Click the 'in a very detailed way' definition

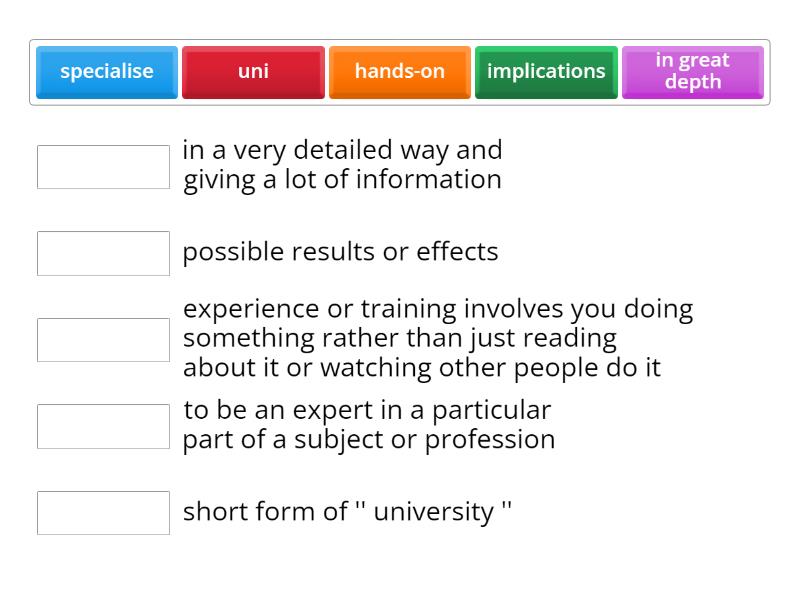click(342, 165)
